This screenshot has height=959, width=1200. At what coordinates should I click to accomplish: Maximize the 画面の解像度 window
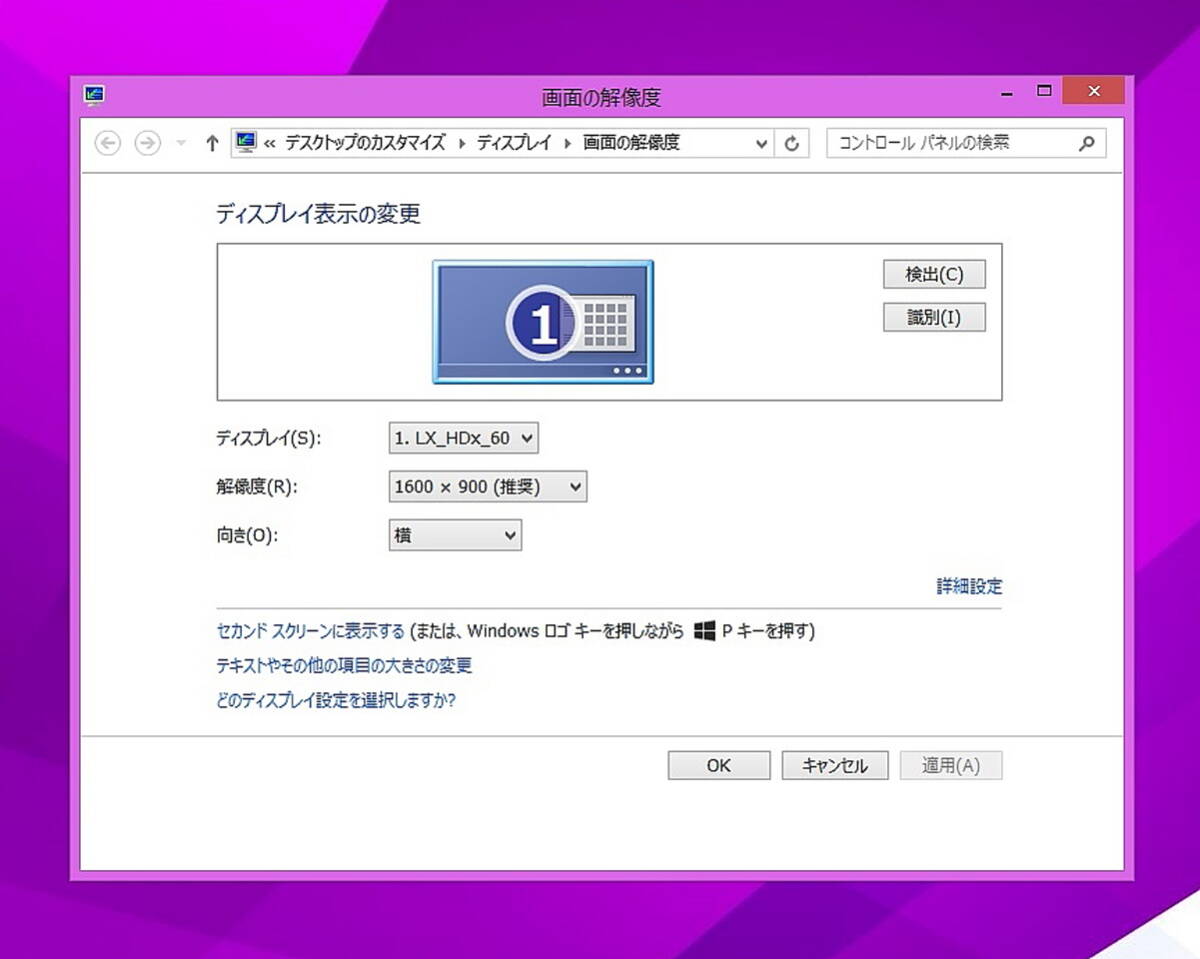[x=1044, y=91]
